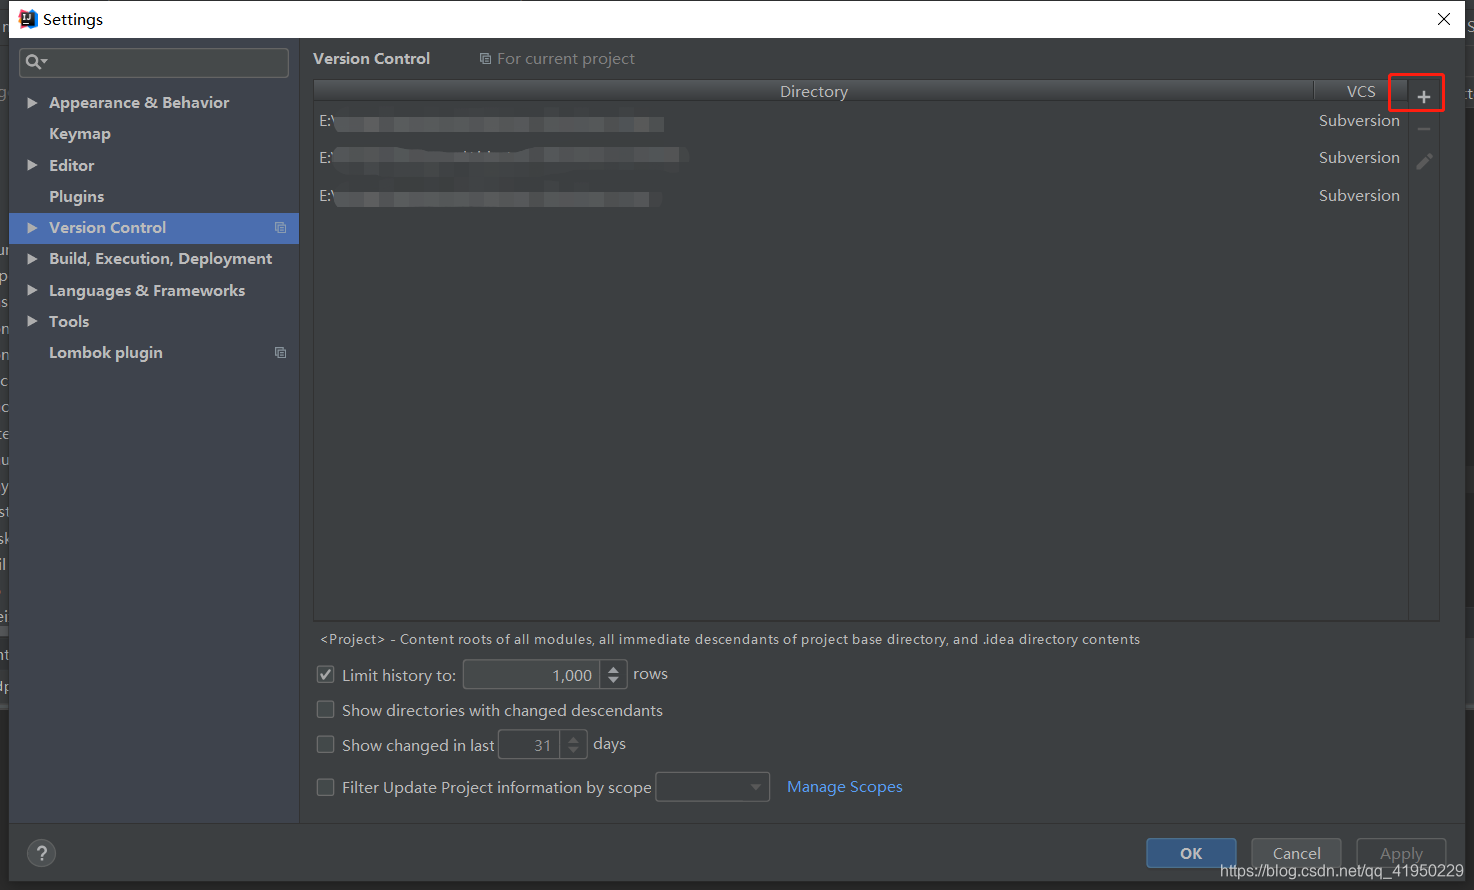Click the For current project label

click(566, 59)
